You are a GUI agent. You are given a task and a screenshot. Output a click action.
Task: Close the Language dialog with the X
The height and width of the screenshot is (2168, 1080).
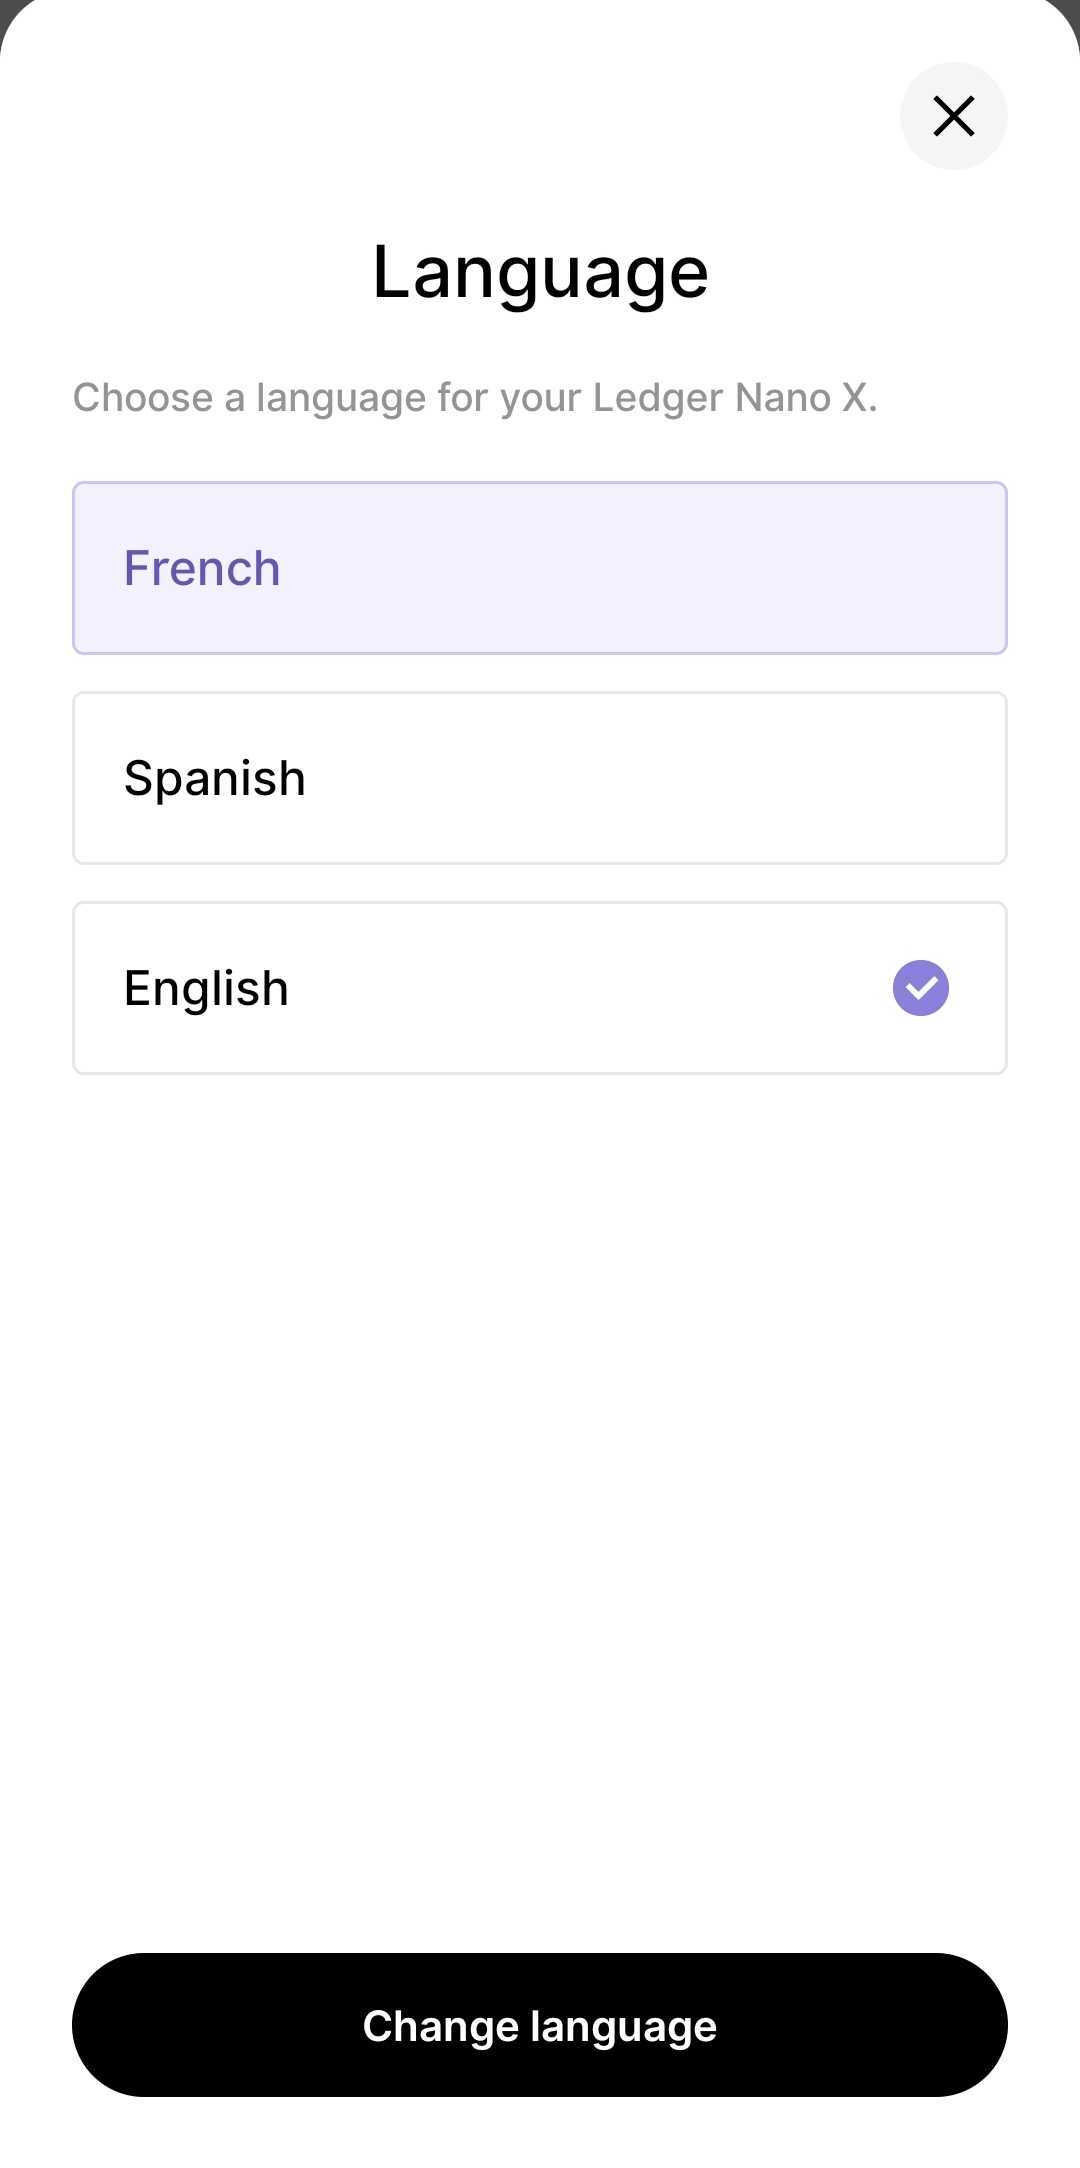(x=953, y=116)
